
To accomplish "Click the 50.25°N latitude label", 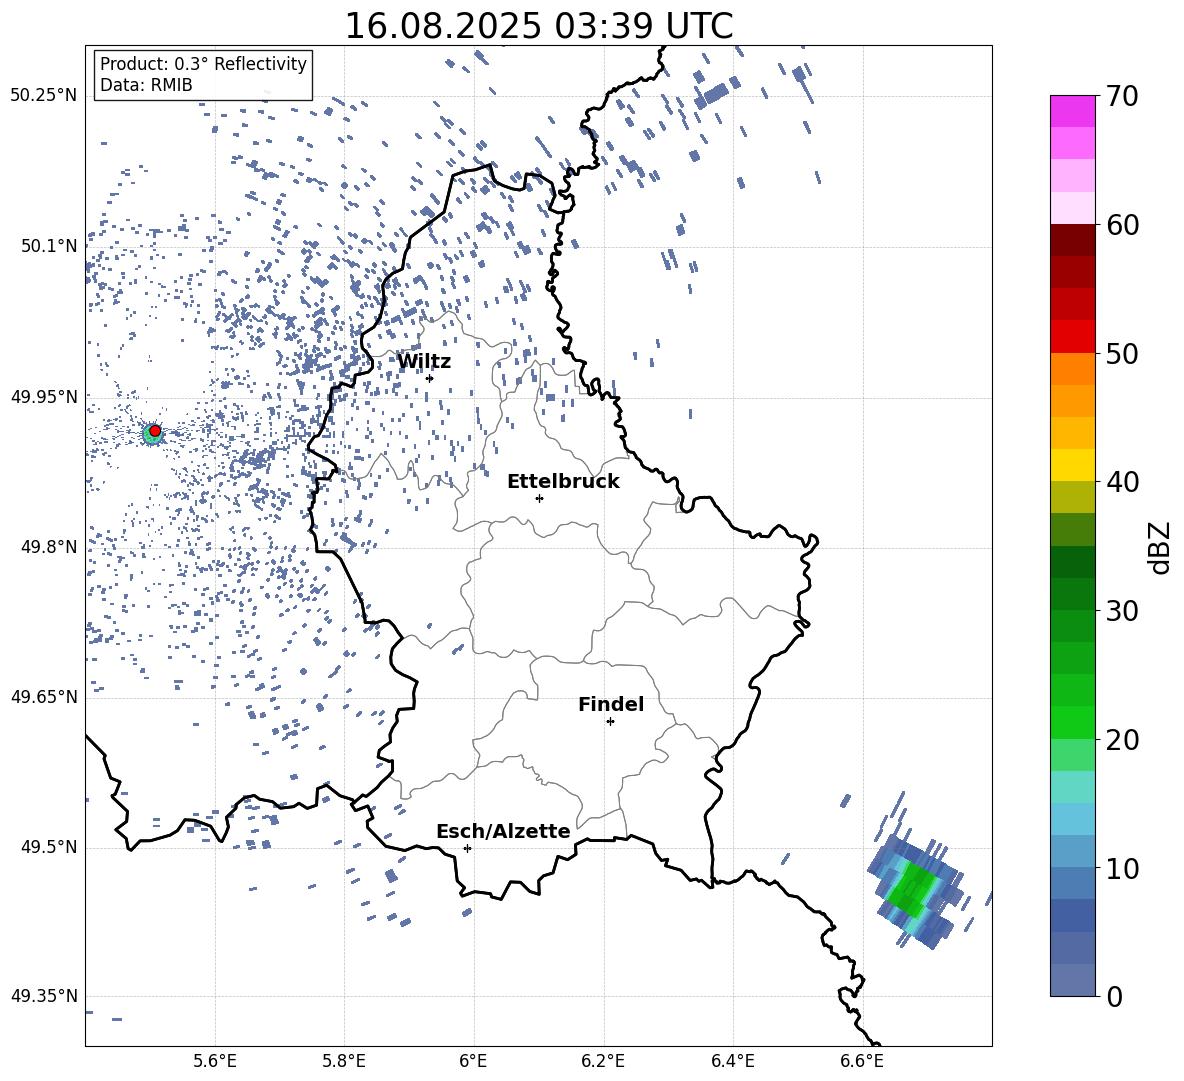I will click(44, 96).
